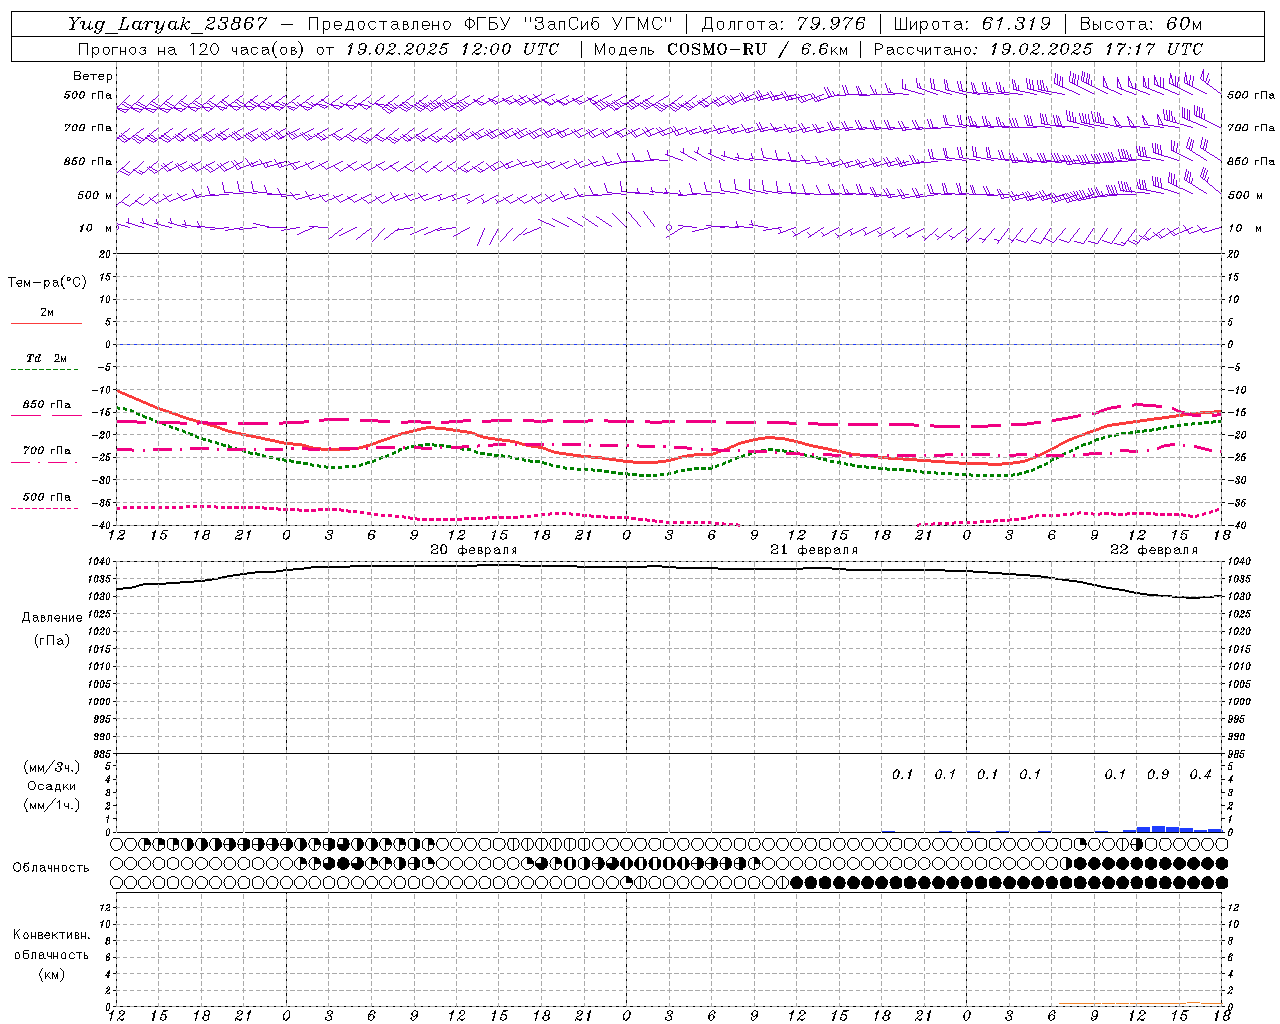Click the Ветер panel label

93,76
